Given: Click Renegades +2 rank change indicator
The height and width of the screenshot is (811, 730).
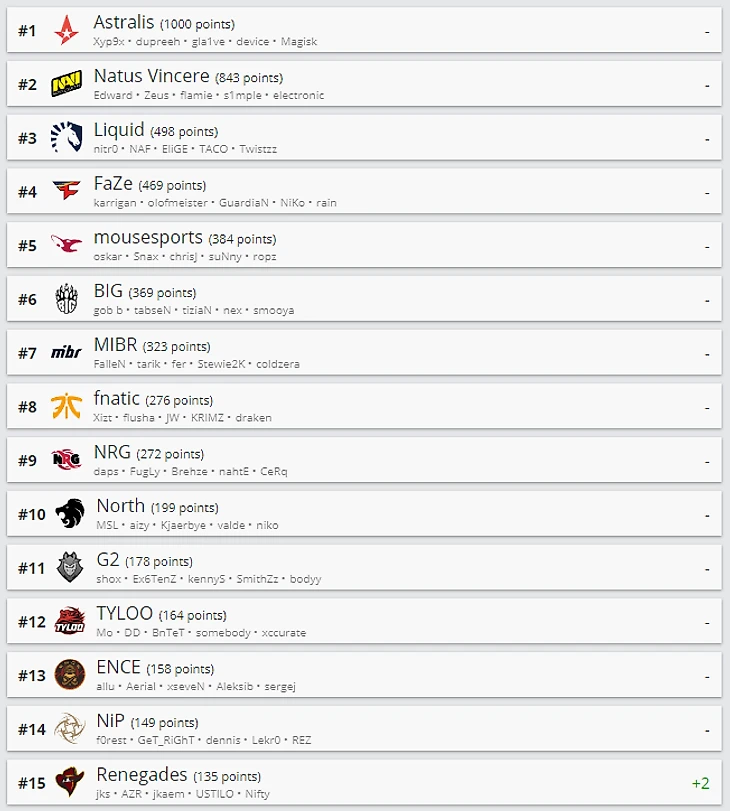Looking at the screenshot, I should [701, 783].
